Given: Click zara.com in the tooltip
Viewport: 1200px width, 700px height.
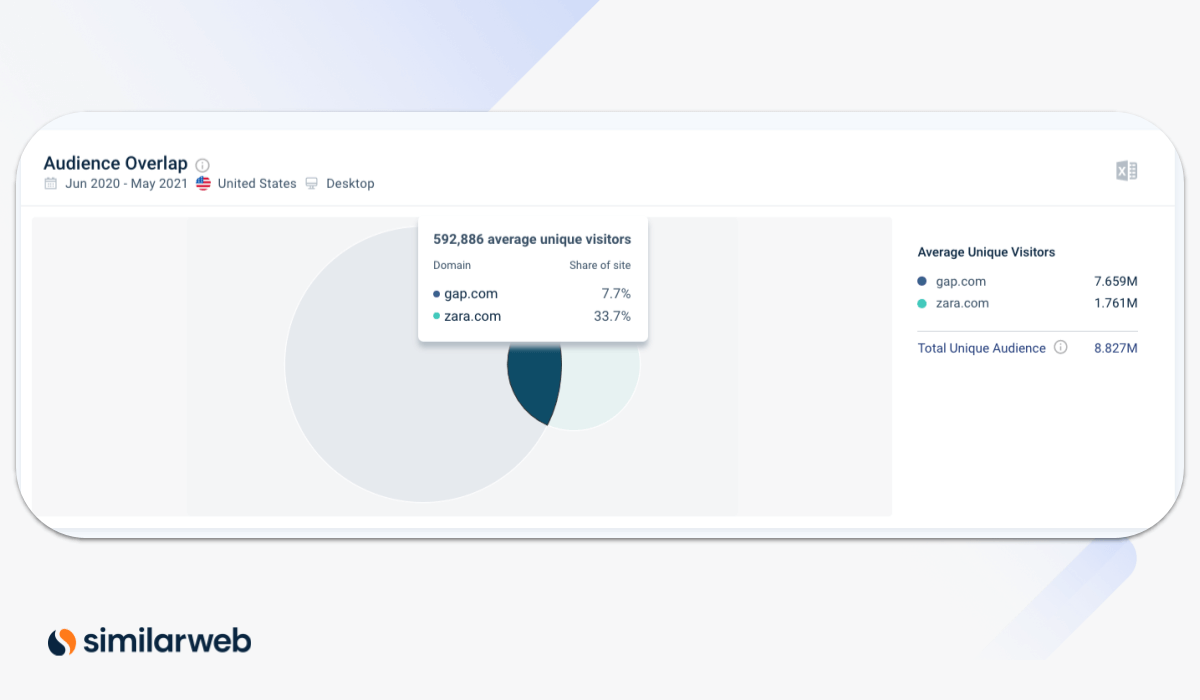Looking at the screenshot, I should (x=473, y=316).
